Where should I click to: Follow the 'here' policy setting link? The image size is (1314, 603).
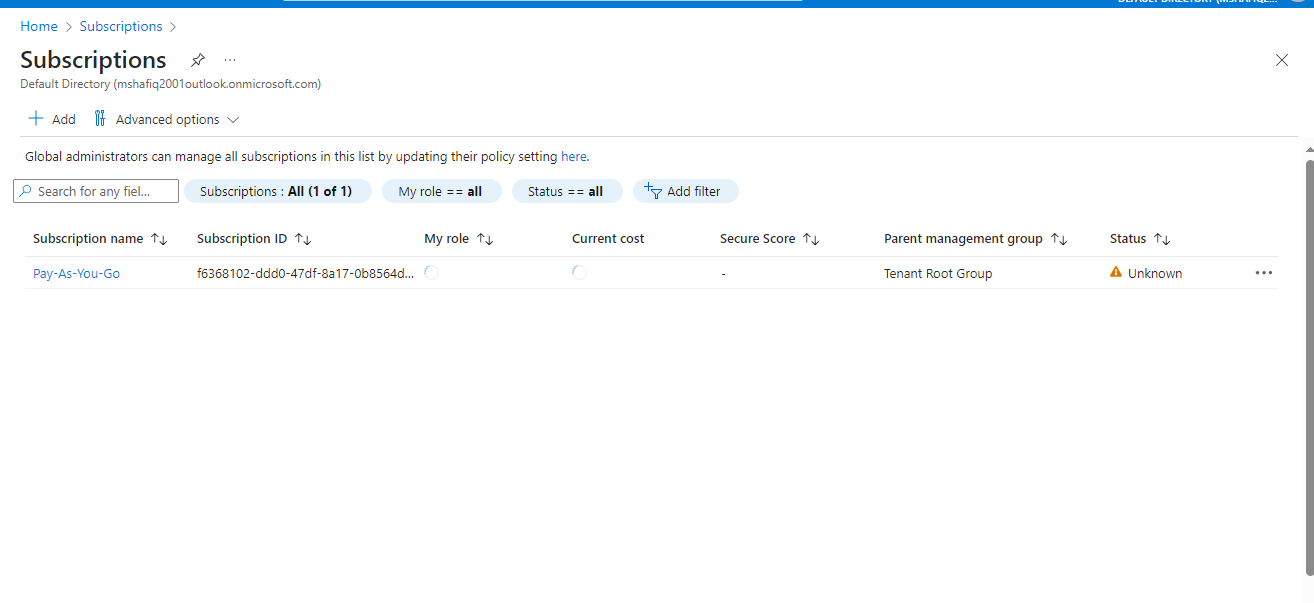click(x=574, y=157)
